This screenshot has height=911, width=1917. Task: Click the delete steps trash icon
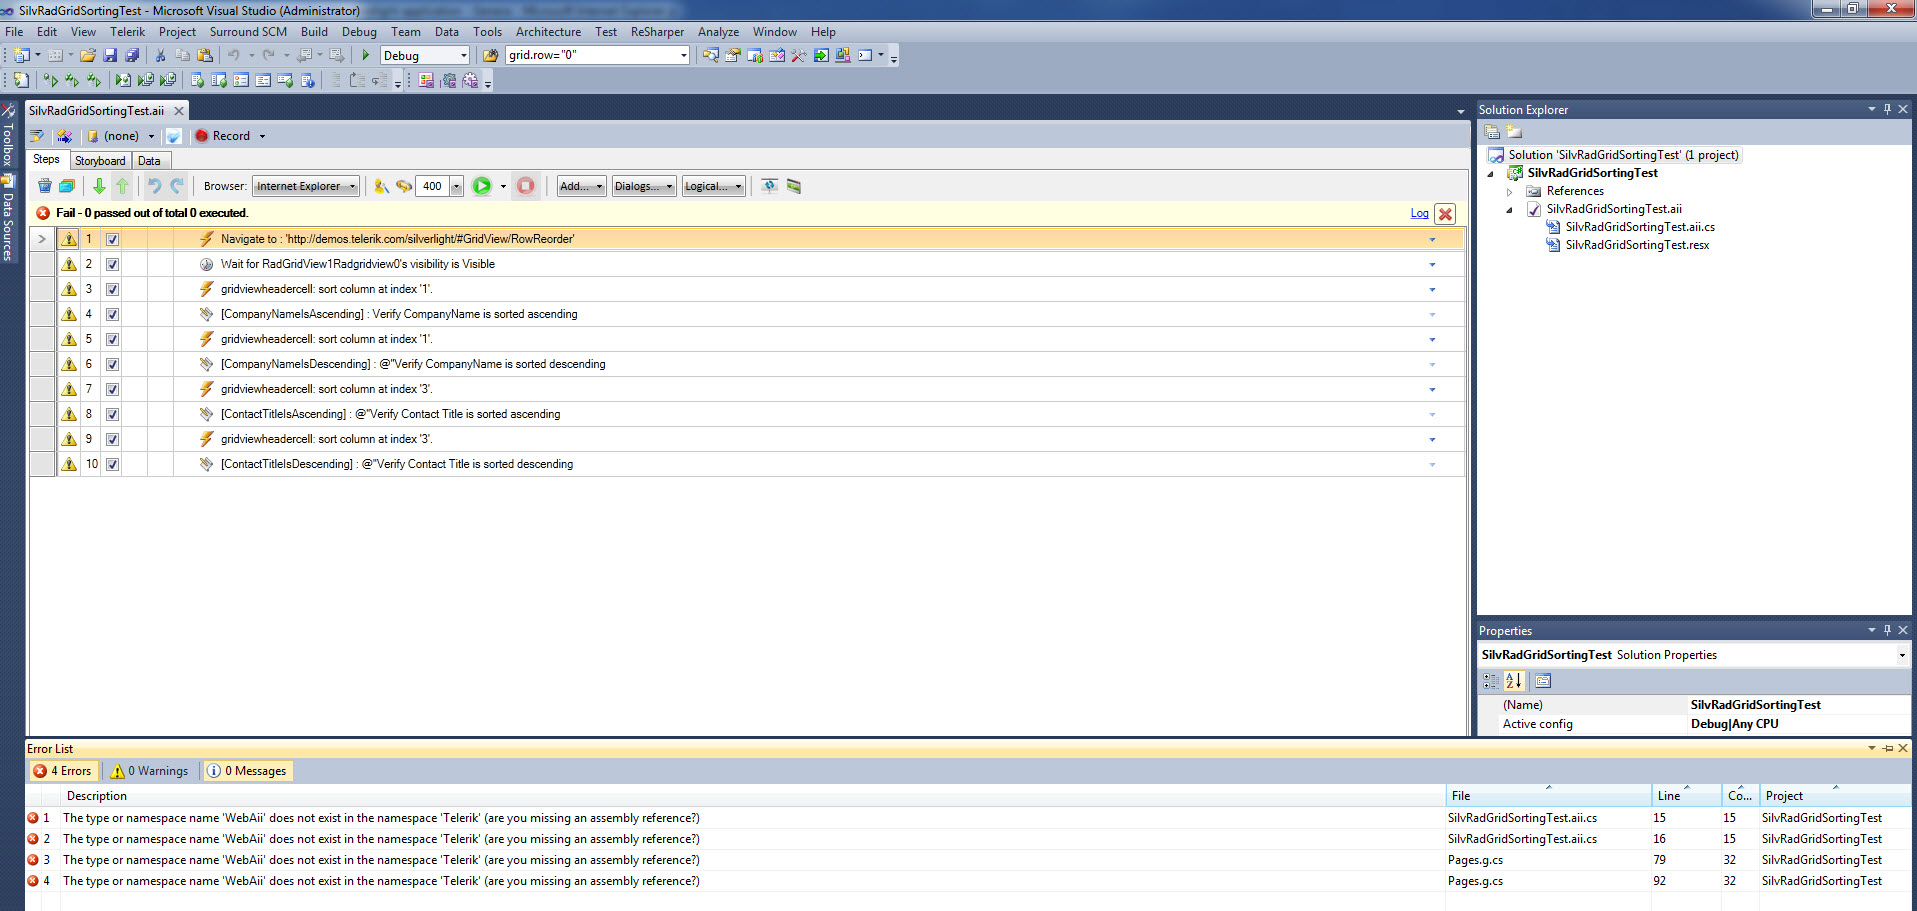tap(44, 186)
